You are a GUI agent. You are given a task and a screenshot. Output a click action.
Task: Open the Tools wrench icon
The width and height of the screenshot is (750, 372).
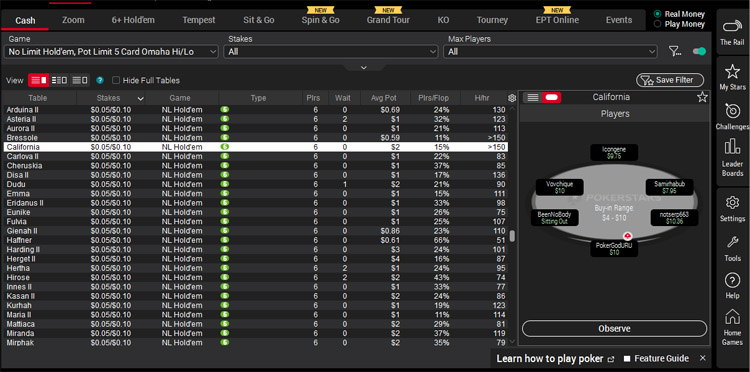point(732,242)
